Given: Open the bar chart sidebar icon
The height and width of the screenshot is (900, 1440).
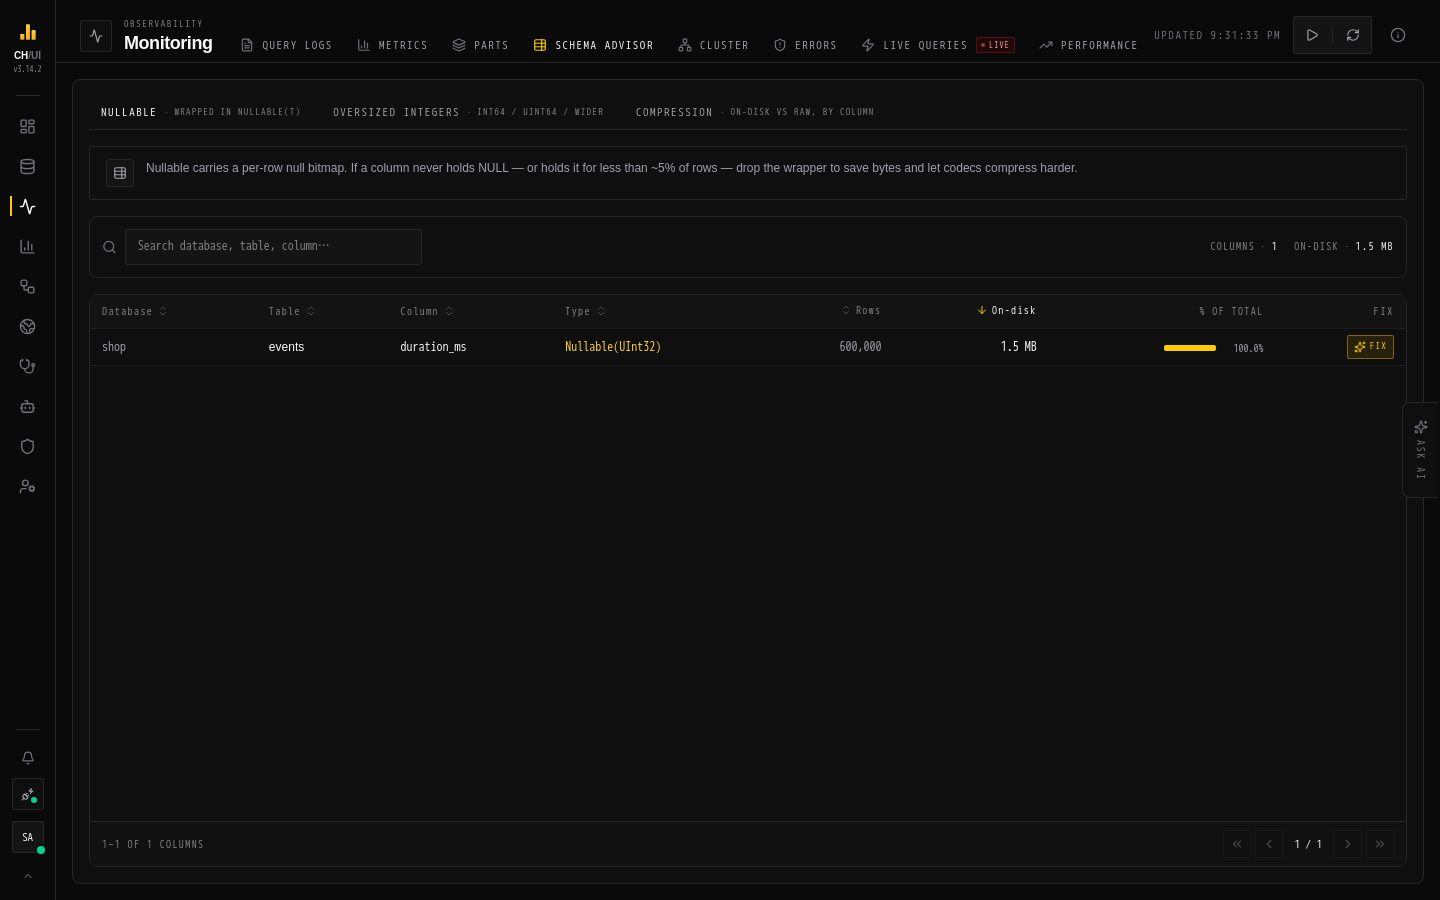Looking at the screenshot, I should pyautogui.click(x=27, y=247).
